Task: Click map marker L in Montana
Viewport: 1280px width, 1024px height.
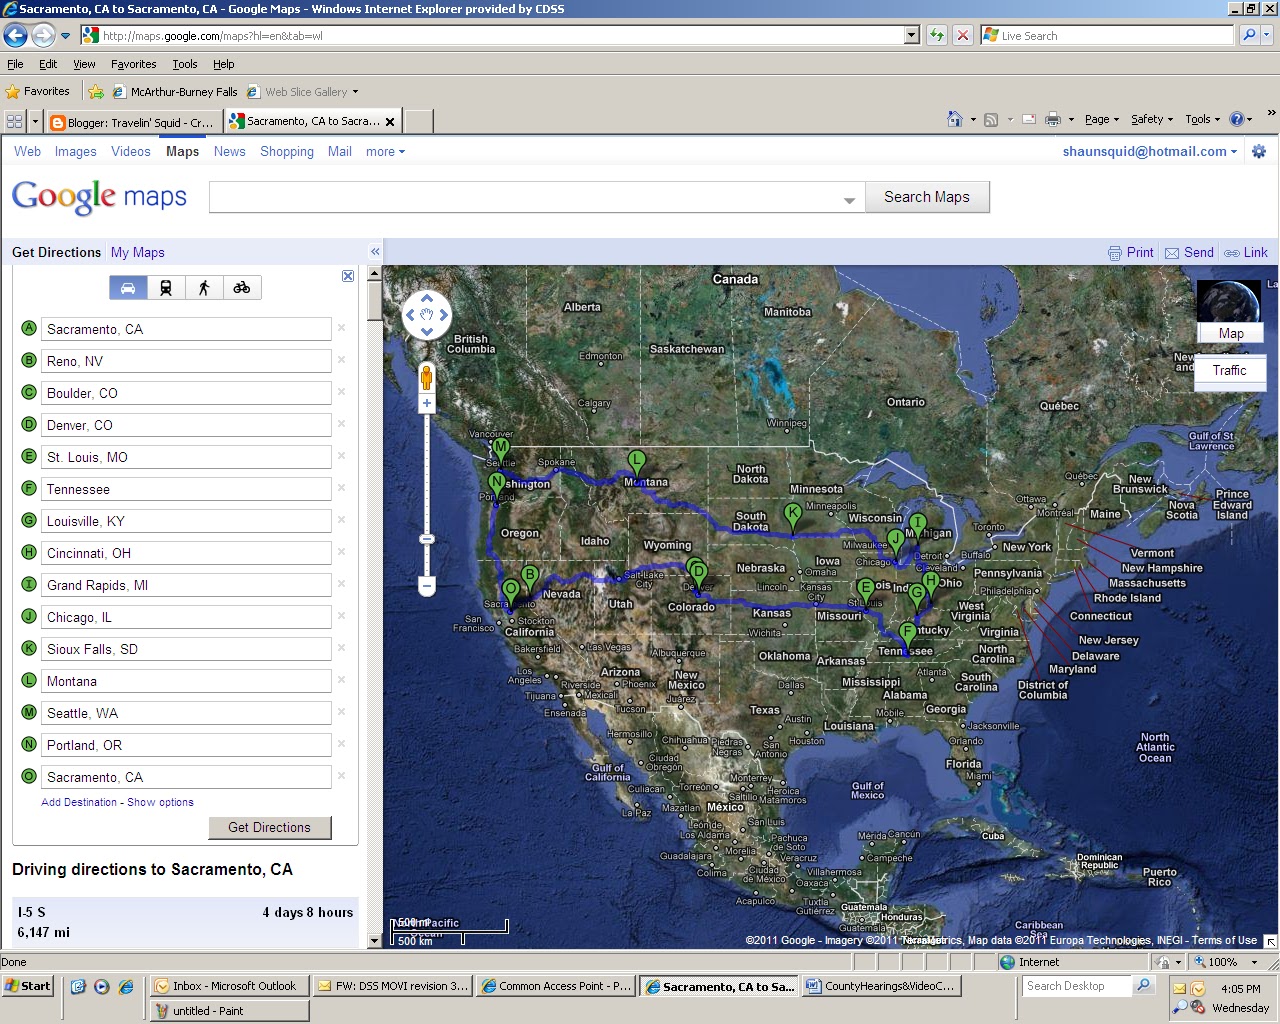Action: pyautogui.click(x=636, y=462)
